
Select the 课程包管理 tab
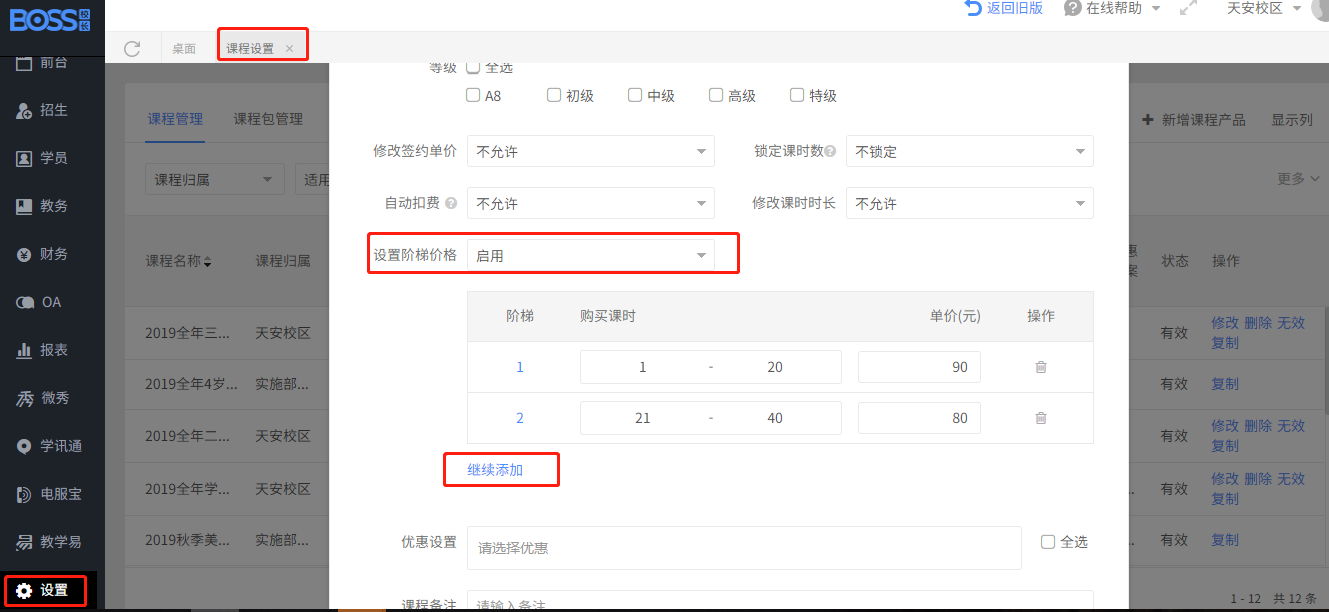click(x=268, y=119)
